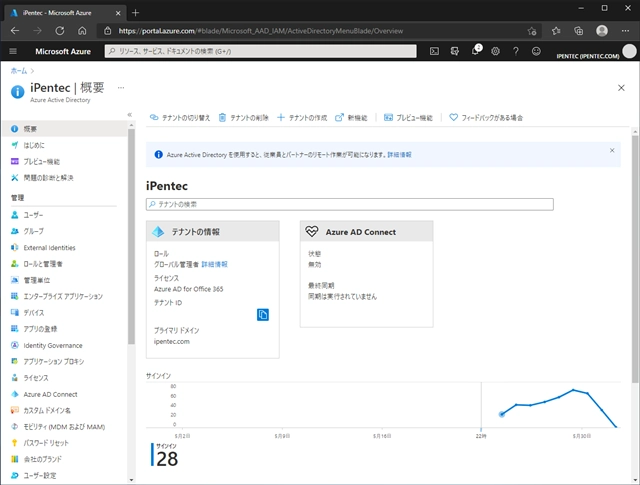Click フィードバックがある場合 in the toolbar
The width and height of the screenshot is (640, 485).
(486, 118)
